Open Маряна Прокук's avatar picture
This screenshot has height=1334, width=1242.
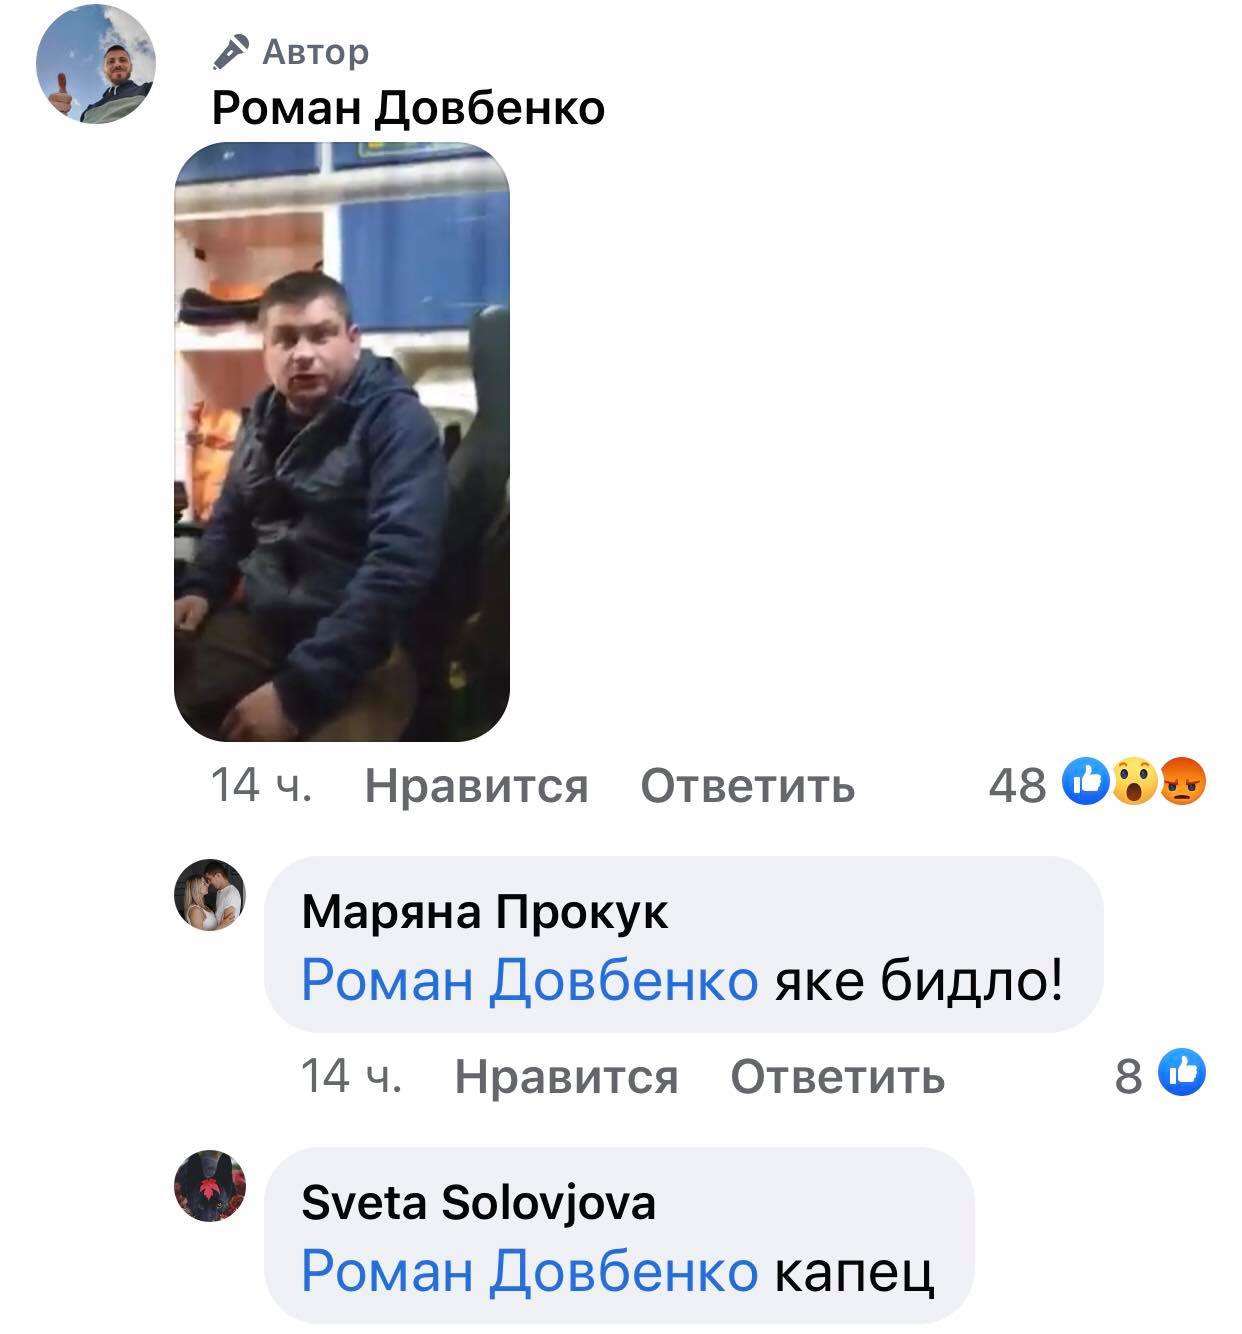tap(210, 895)
